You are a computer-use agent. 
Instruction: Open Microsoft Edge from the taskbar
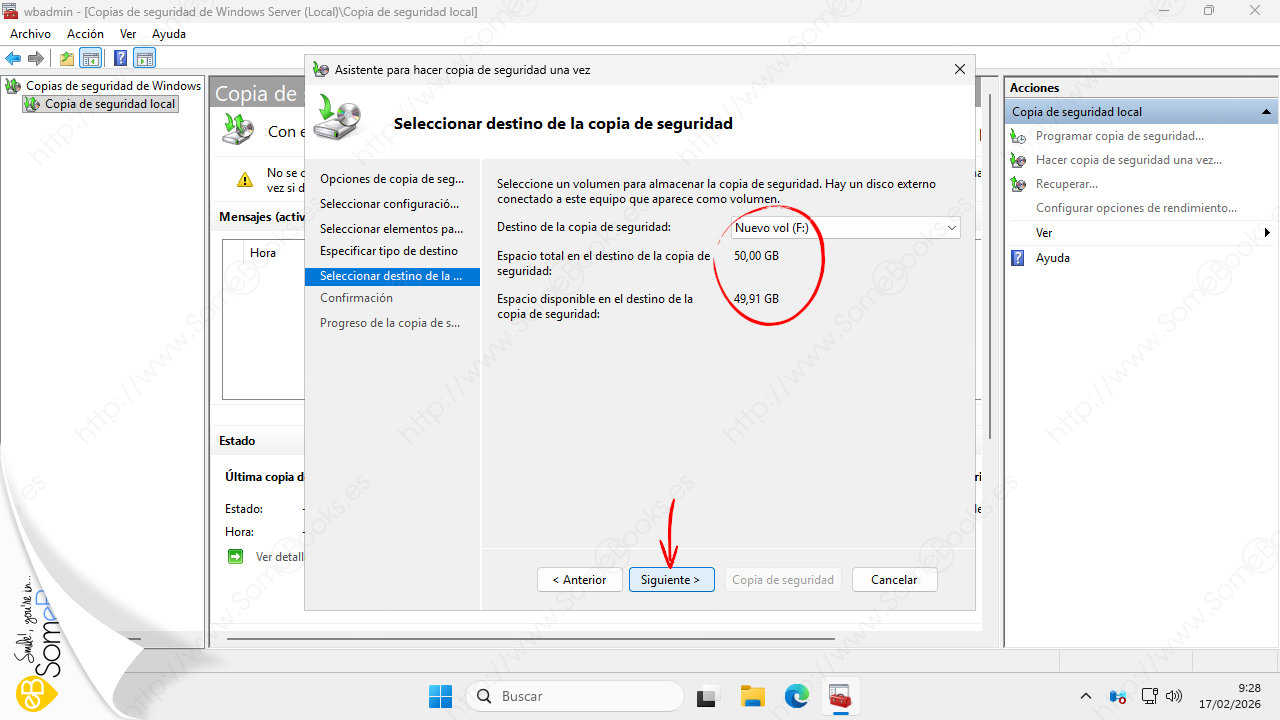[796, 696]
